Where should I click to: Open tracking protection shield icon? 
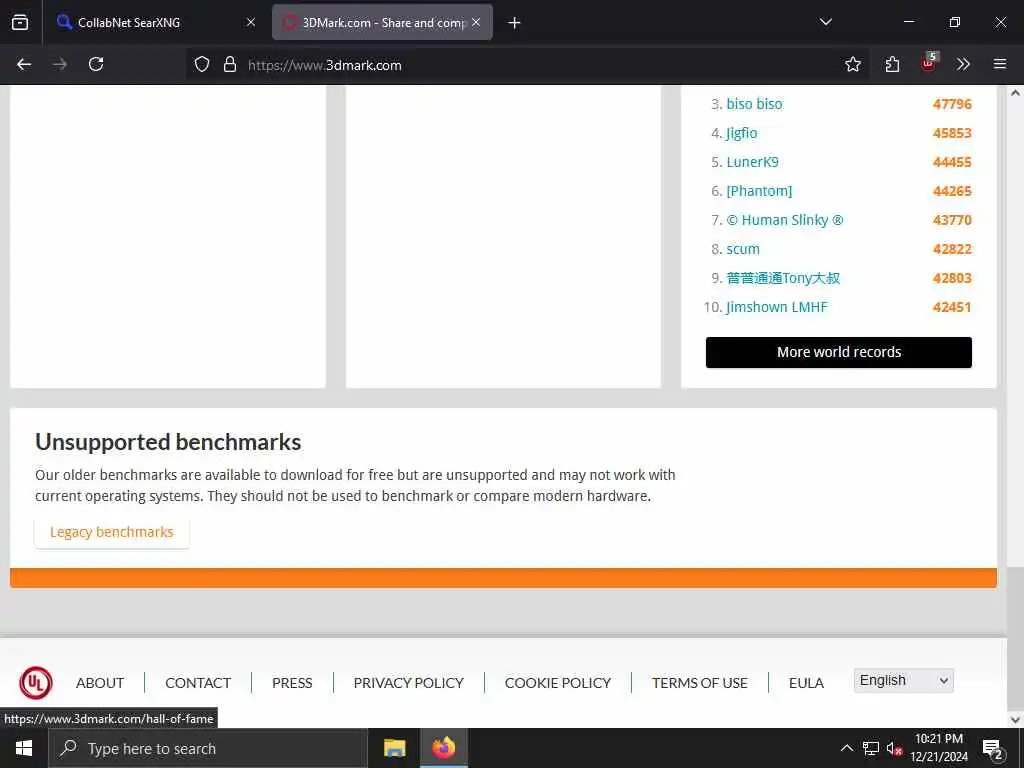pyautogui.click(x=202, y=64)
